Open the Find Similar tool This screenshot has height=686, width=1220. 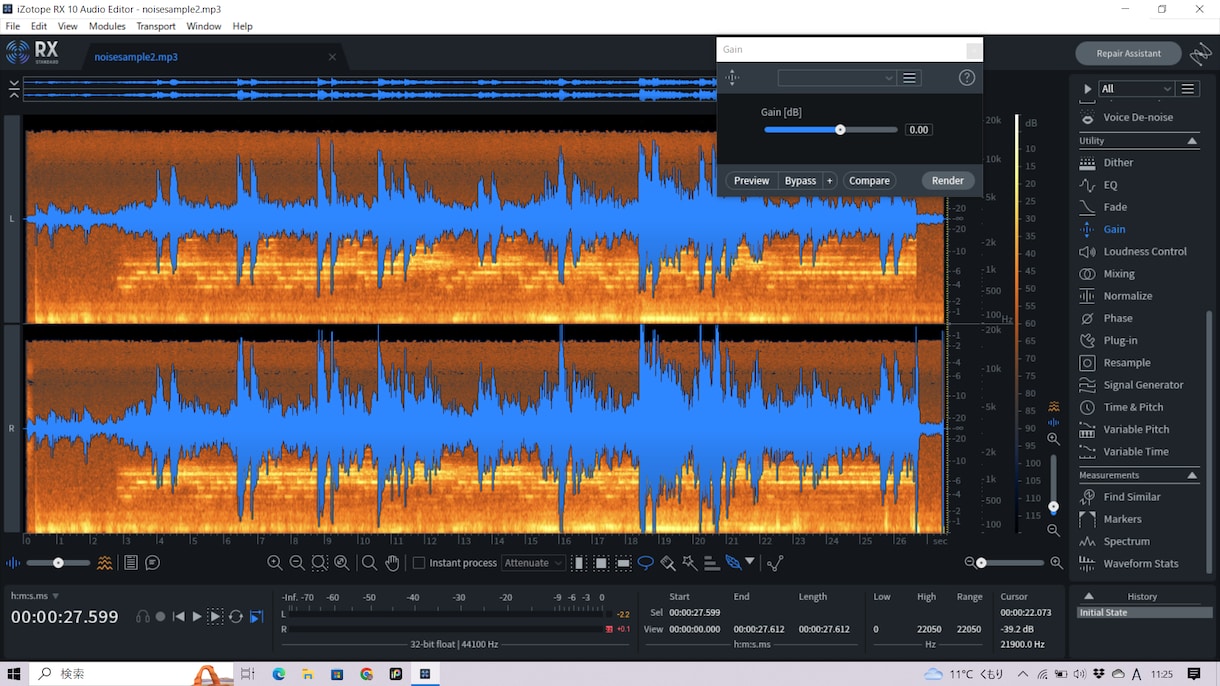1132,497
